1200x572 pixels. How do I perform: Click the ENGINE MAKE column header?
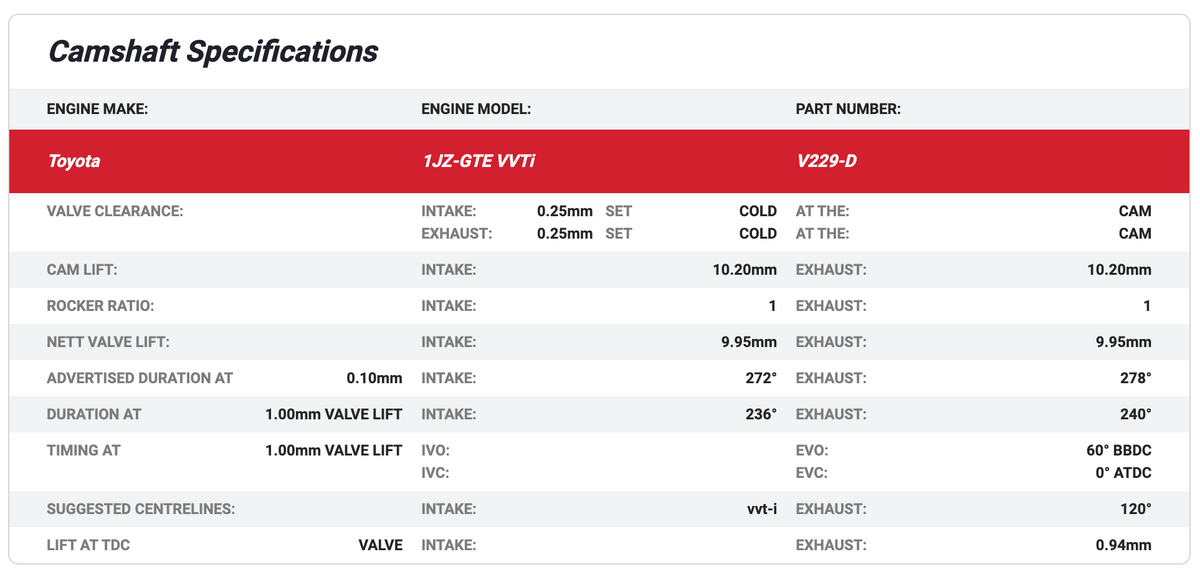click(97, 109)
